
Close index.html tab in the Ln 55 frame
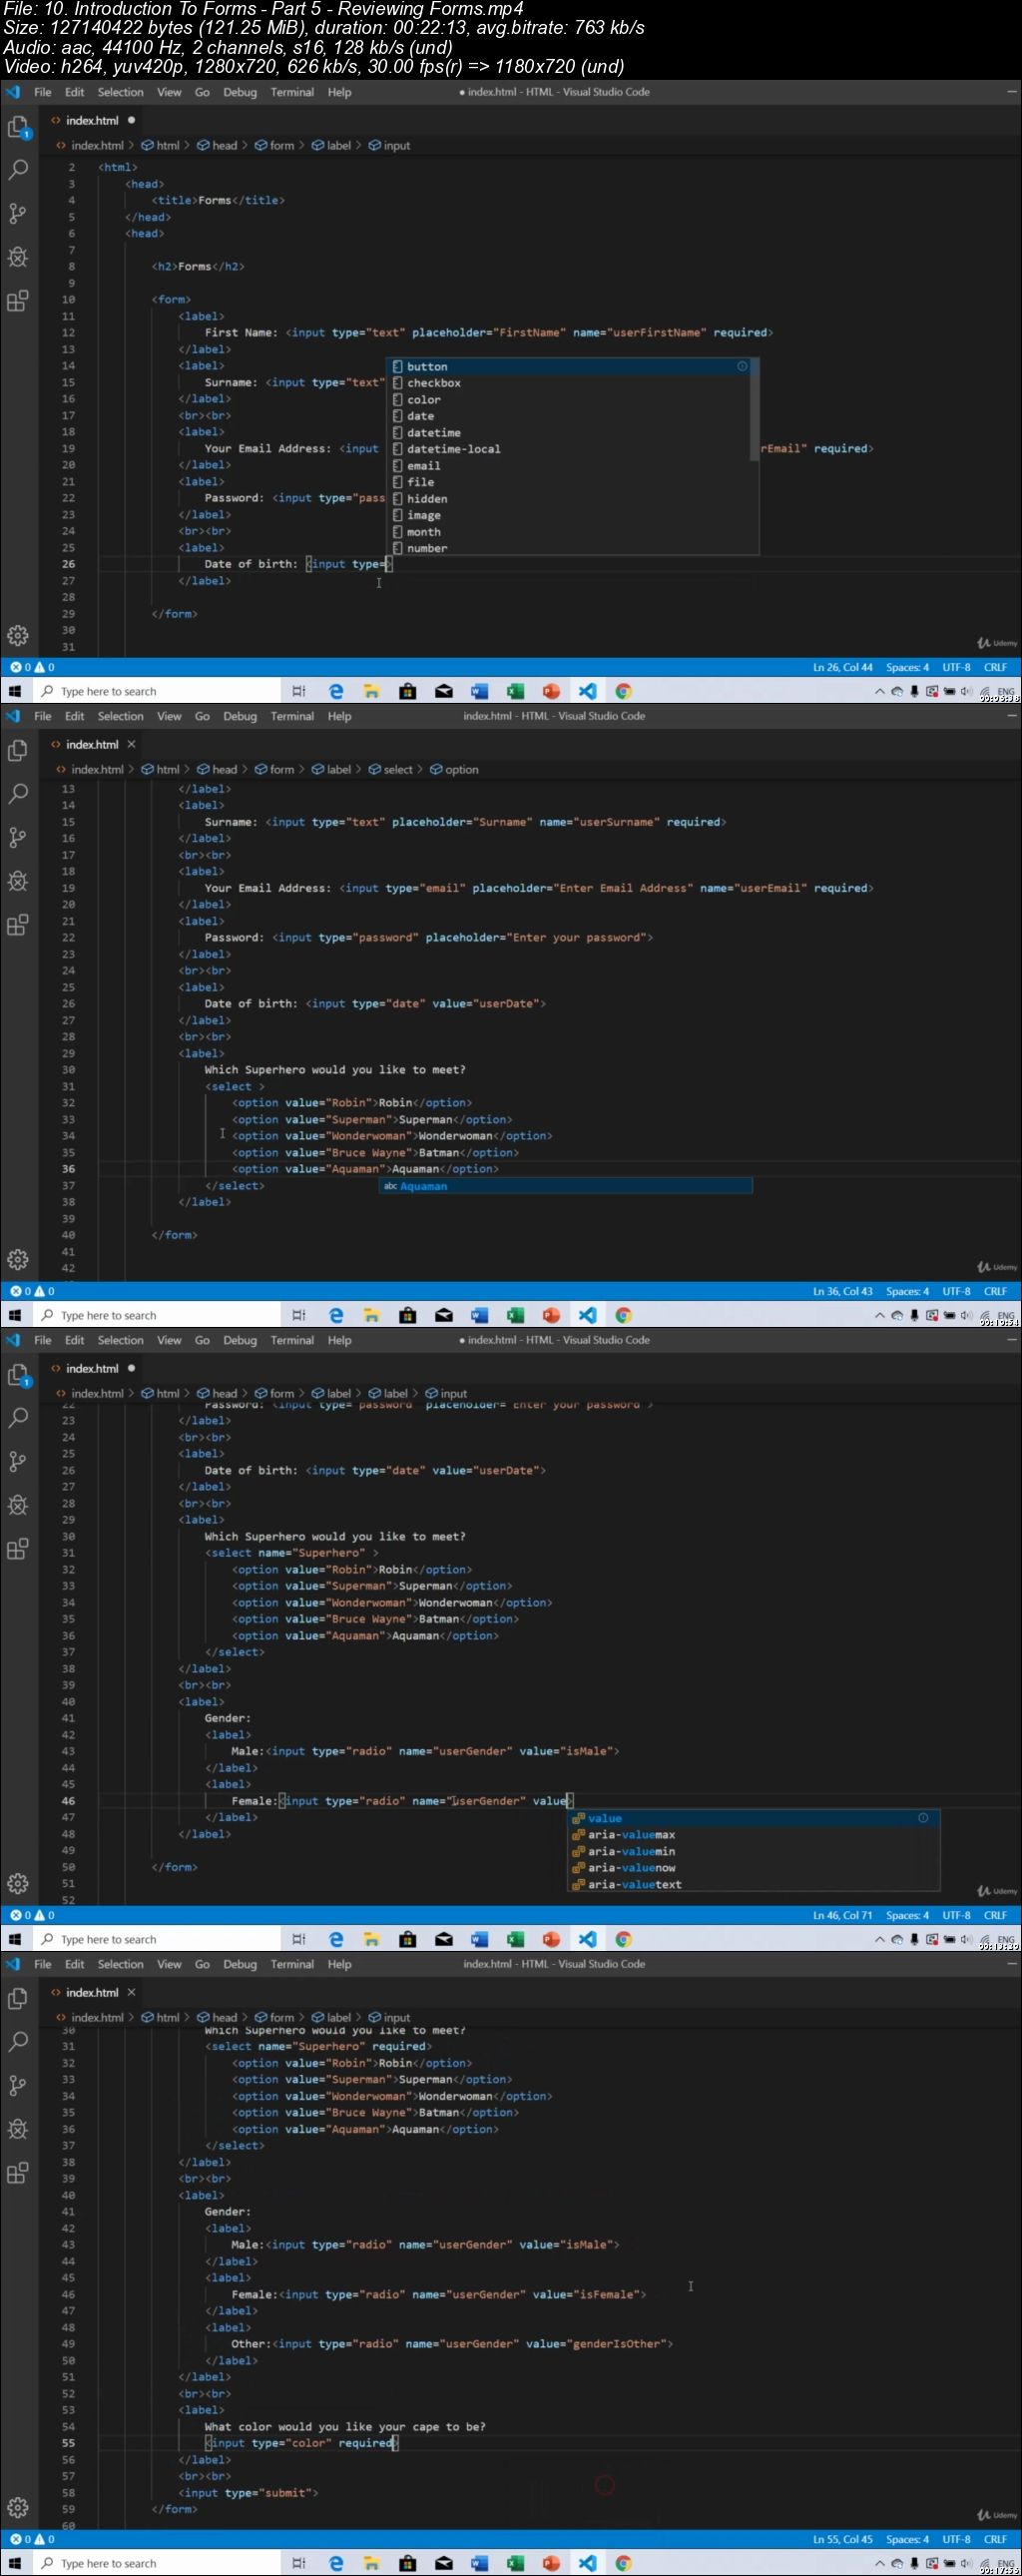coord(131,1992)
